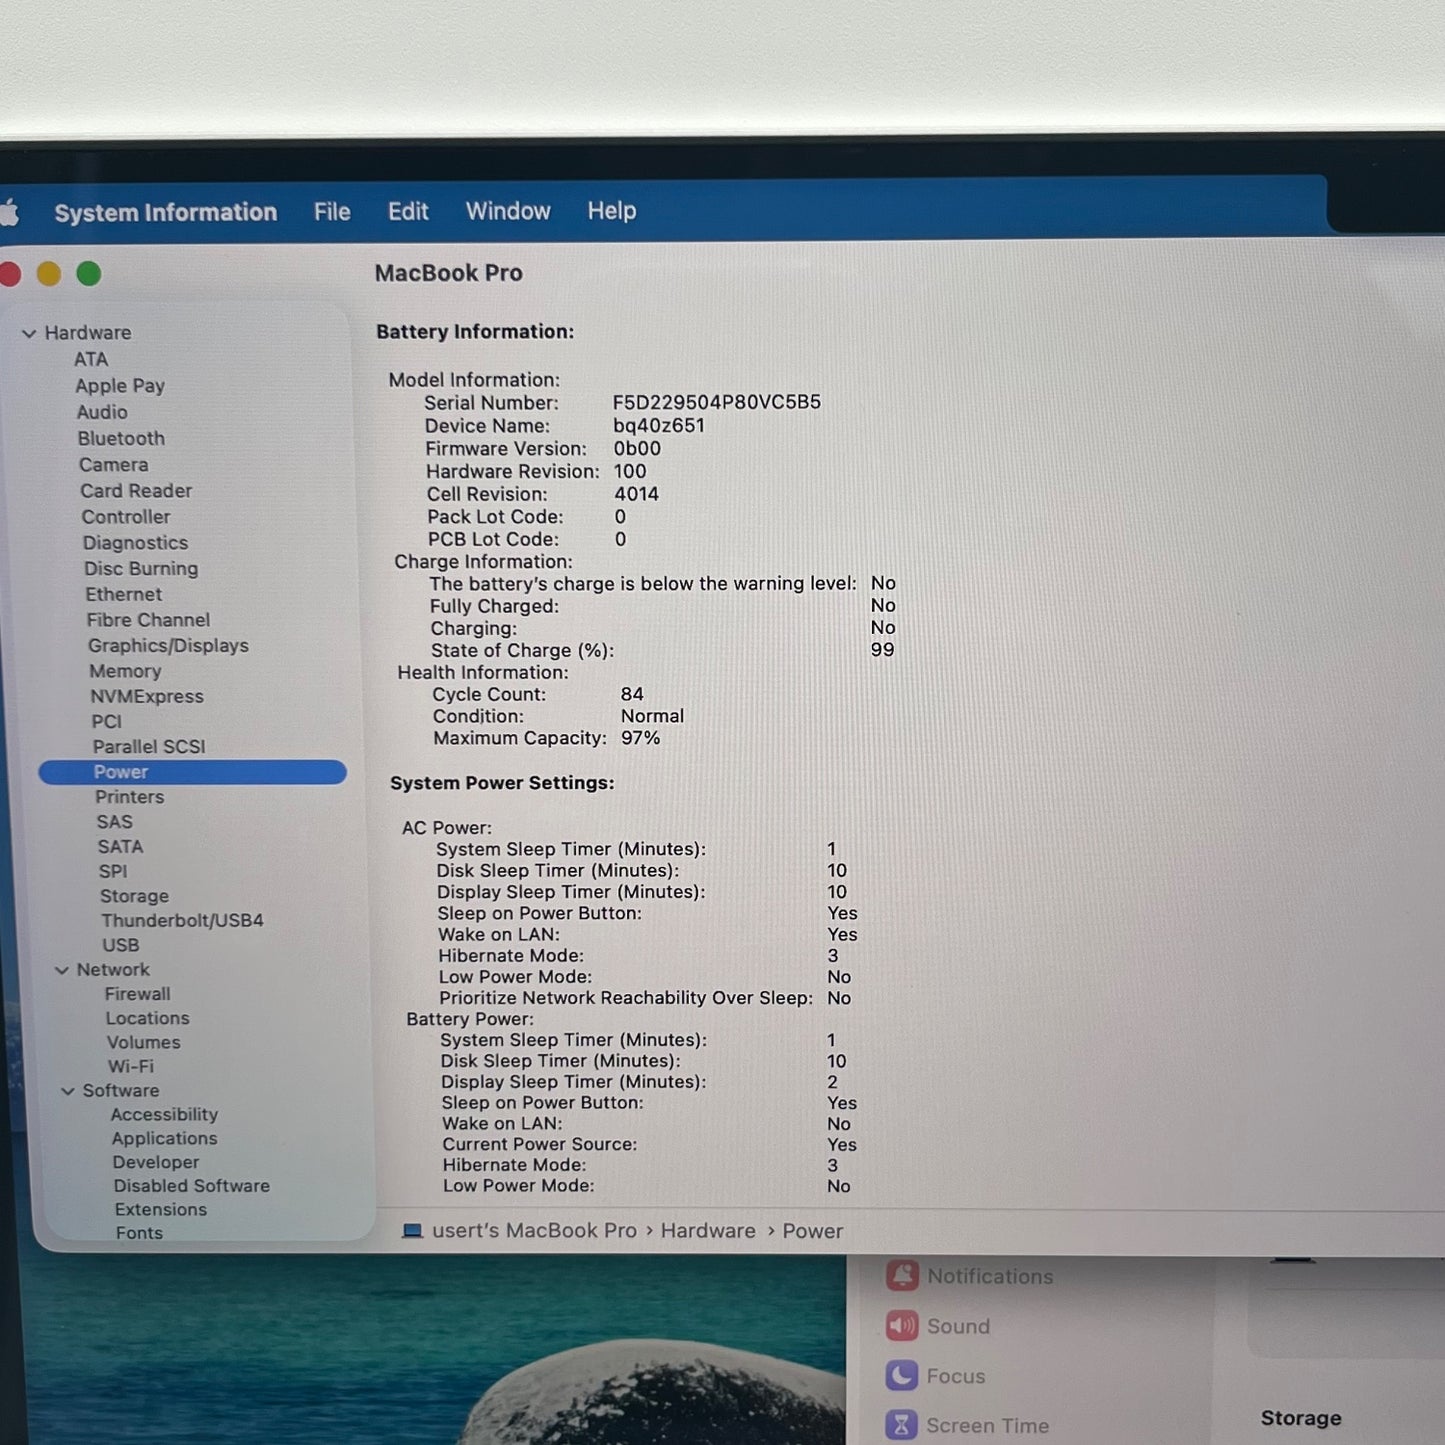Viewport: 1445px width, 1445px height.
Task: Open the Apple menu icon
Action: [x=9, y=212]
